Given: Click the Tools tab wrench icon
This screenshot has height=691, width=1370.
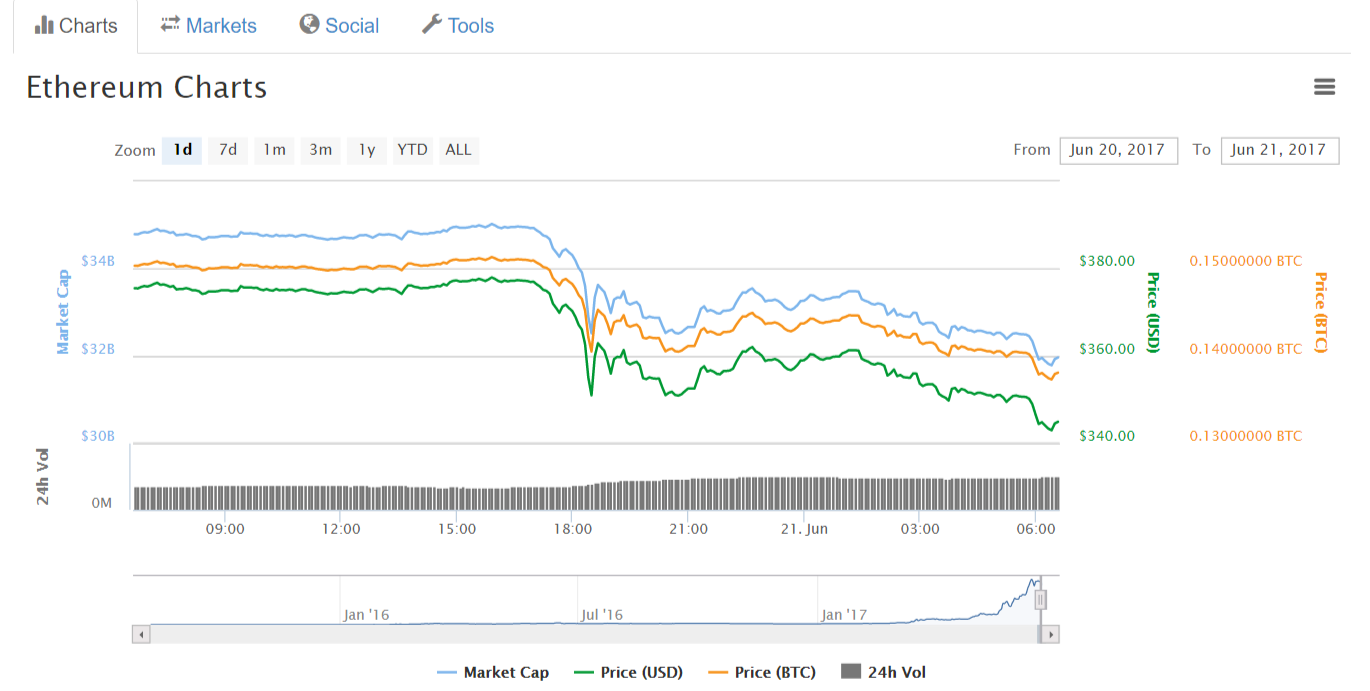Looking at the screenshot, I should [x=431, y=24].
